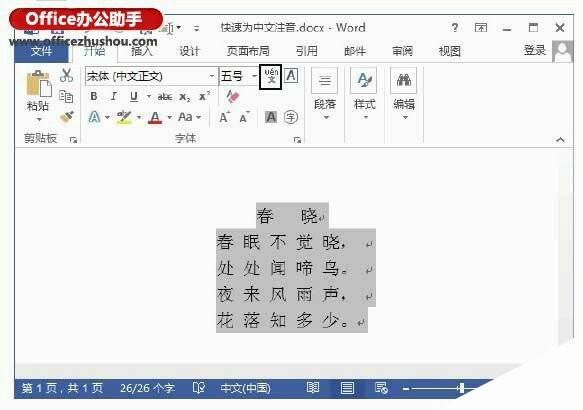Click the line 花落知多少
The height and width of the screenshot is (410, 583).
[283, 320]
